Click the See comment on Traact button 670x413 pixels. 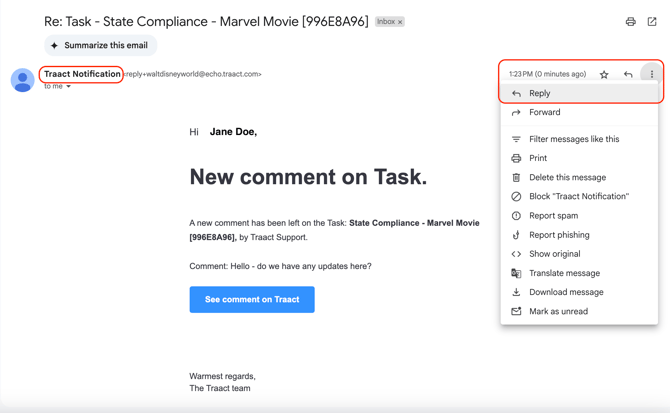pyautogui.click(x=252, y=299)
